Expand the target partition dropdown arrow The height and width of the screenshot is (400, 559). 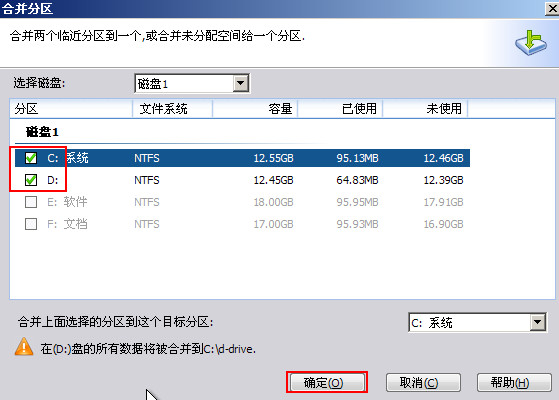[537, 323]
